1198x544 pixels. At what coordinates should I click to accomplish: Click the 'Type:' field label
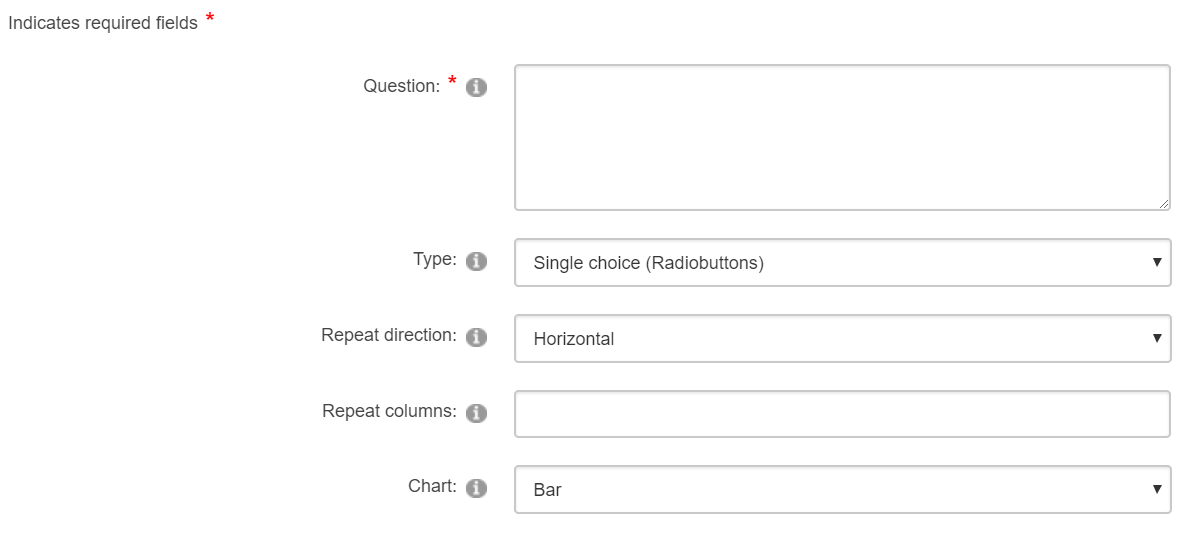pos(434,260)
